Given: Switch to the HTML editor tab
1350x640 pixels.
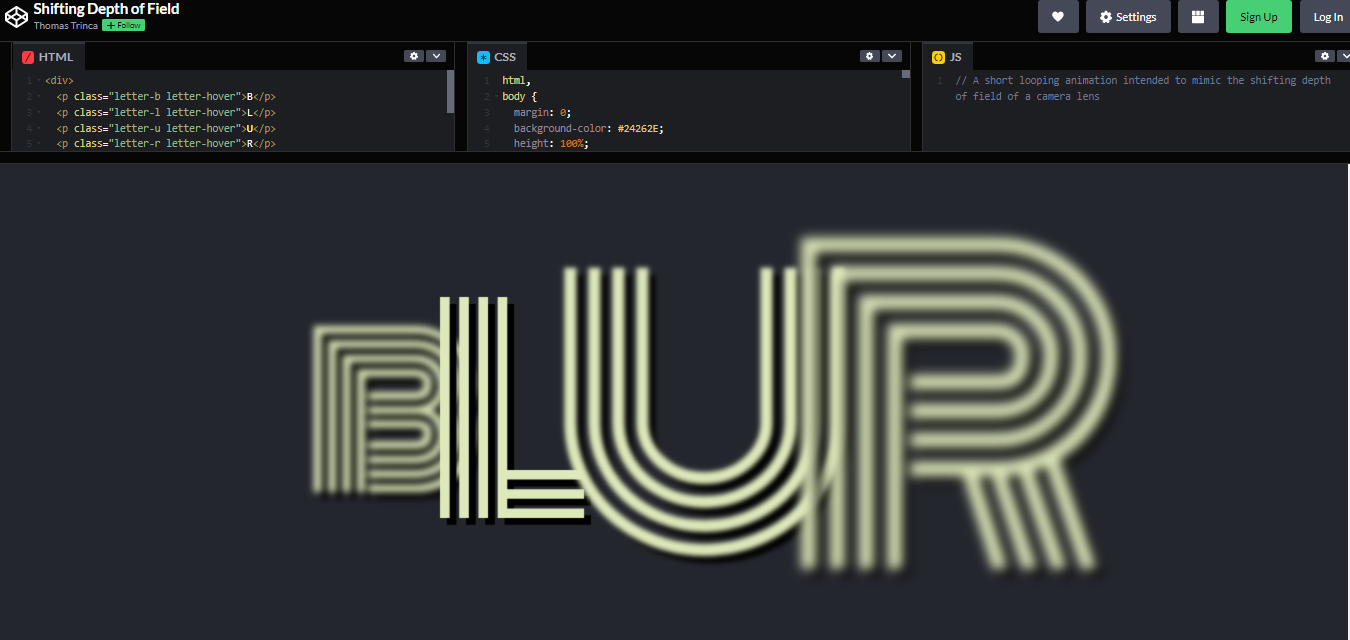Looking at the screenshot, I should [55, 56].
